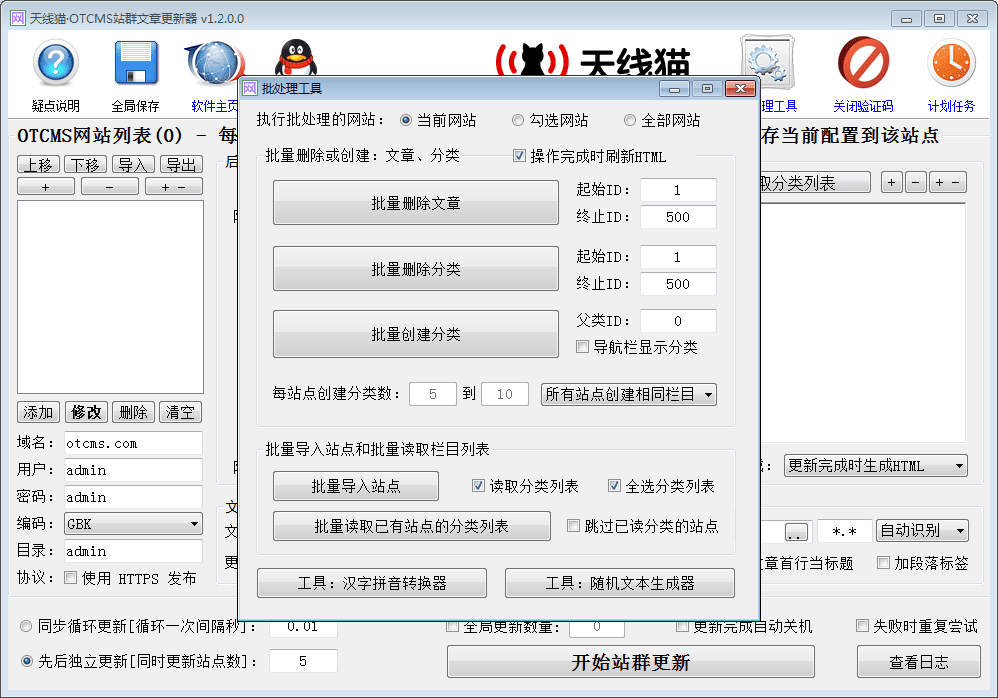Open 工具：汉字拼音转换器
Screen dimensions: 998x698
tap(372, 583)
